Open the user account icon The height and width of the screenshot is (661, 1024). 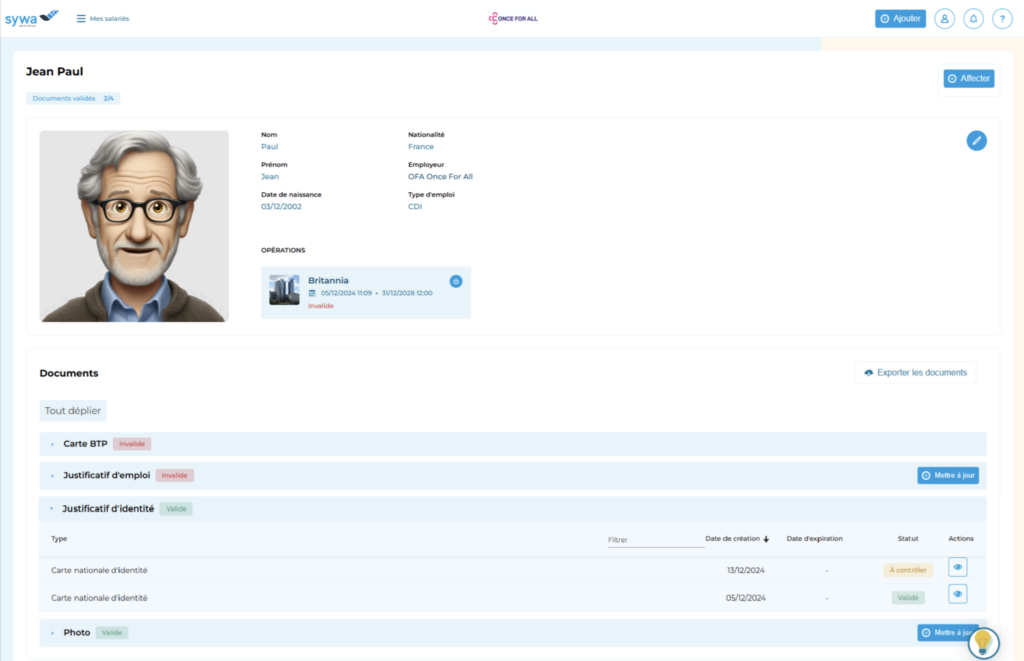[944, 18]
